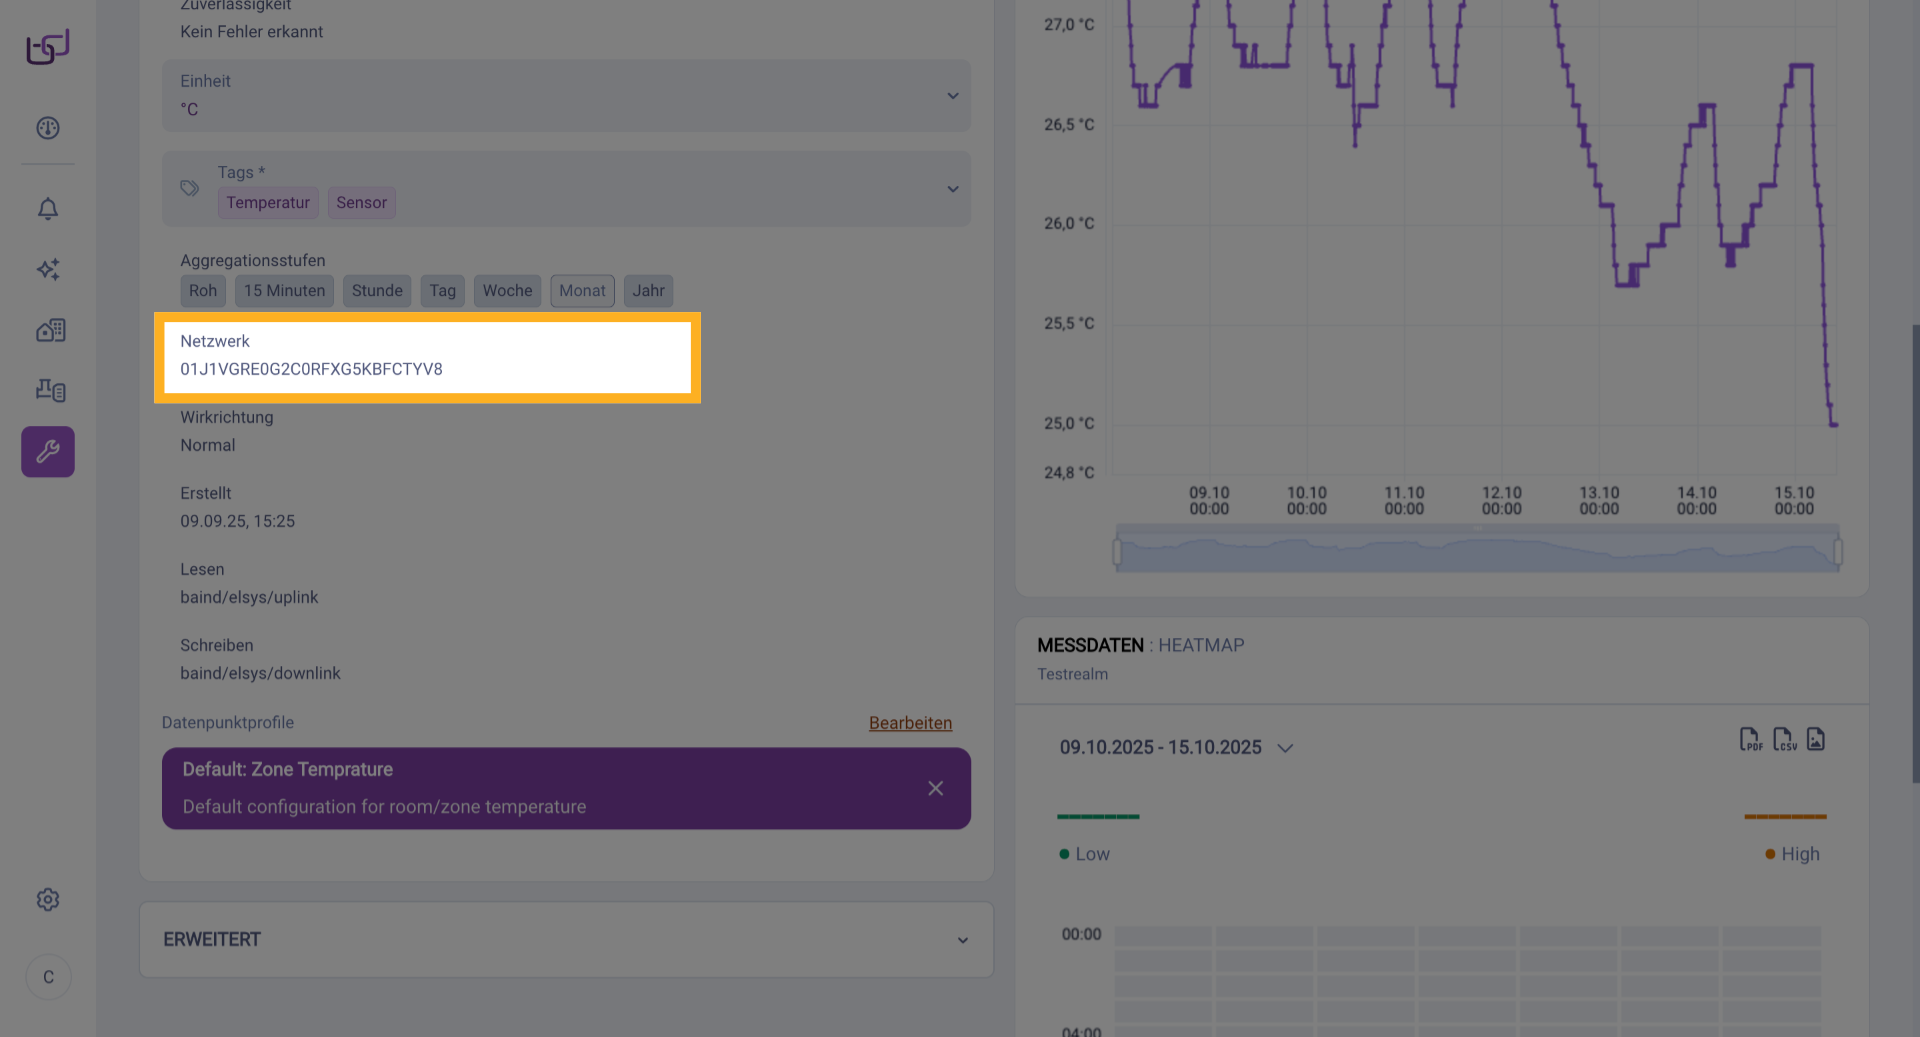1920x1037 pixels.
Task: Expand the Tags dropdown
Action: pos(952,189)
